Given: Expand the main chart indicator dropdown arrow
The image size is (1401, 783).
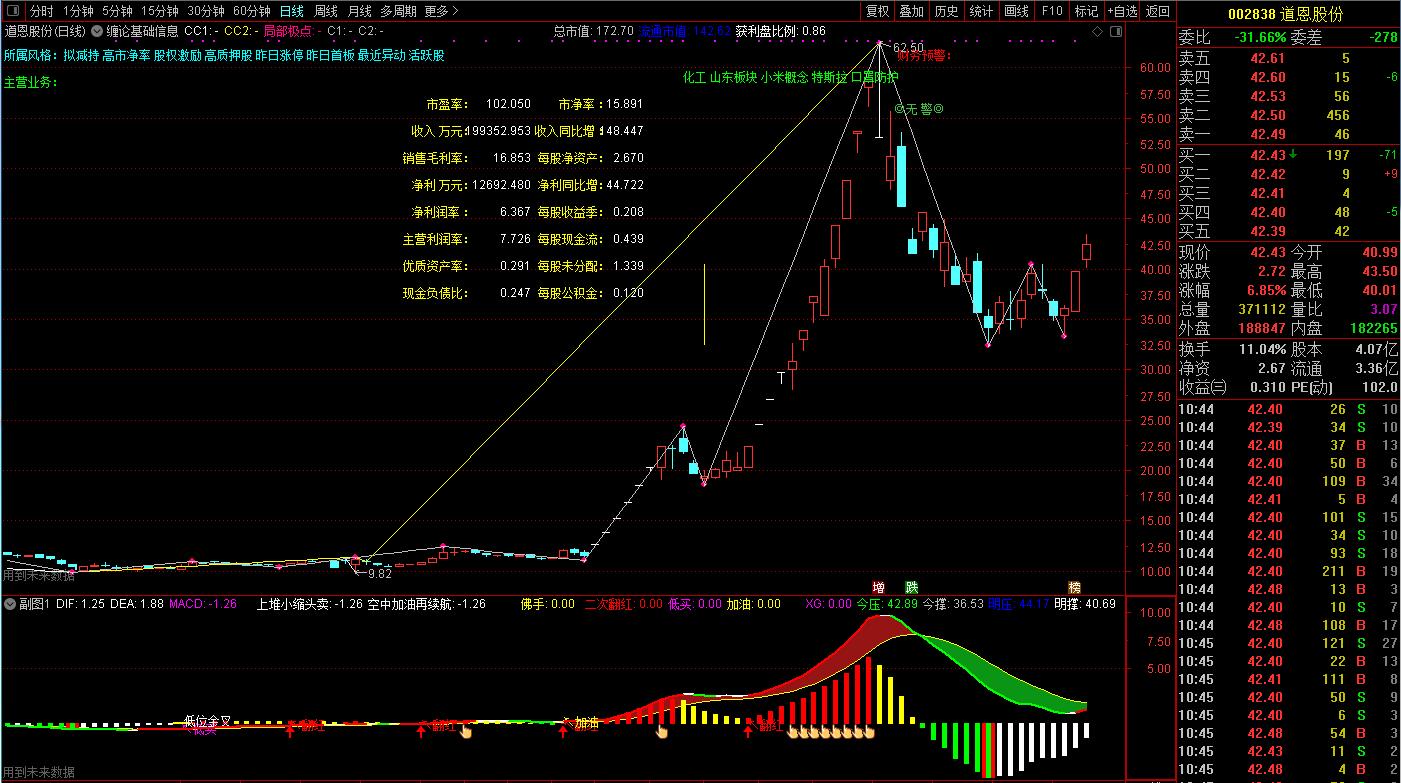Looking at the screenshot, I should 96,31.
